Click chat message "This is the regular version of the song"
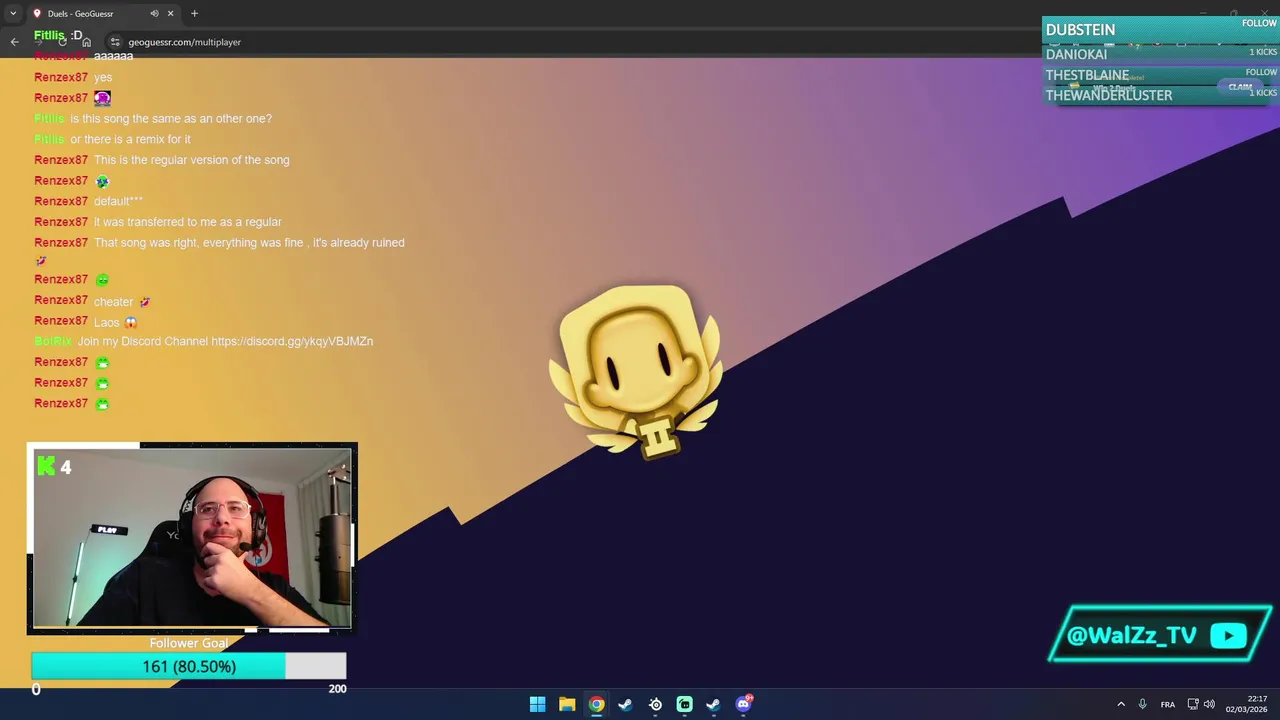 (192, 160)
